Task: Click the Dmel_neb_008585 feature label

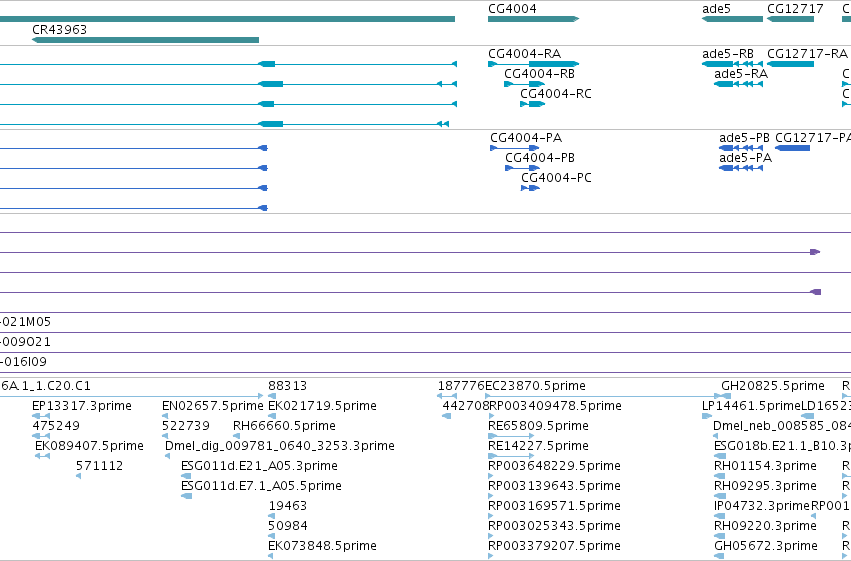Action: [782, 426]
